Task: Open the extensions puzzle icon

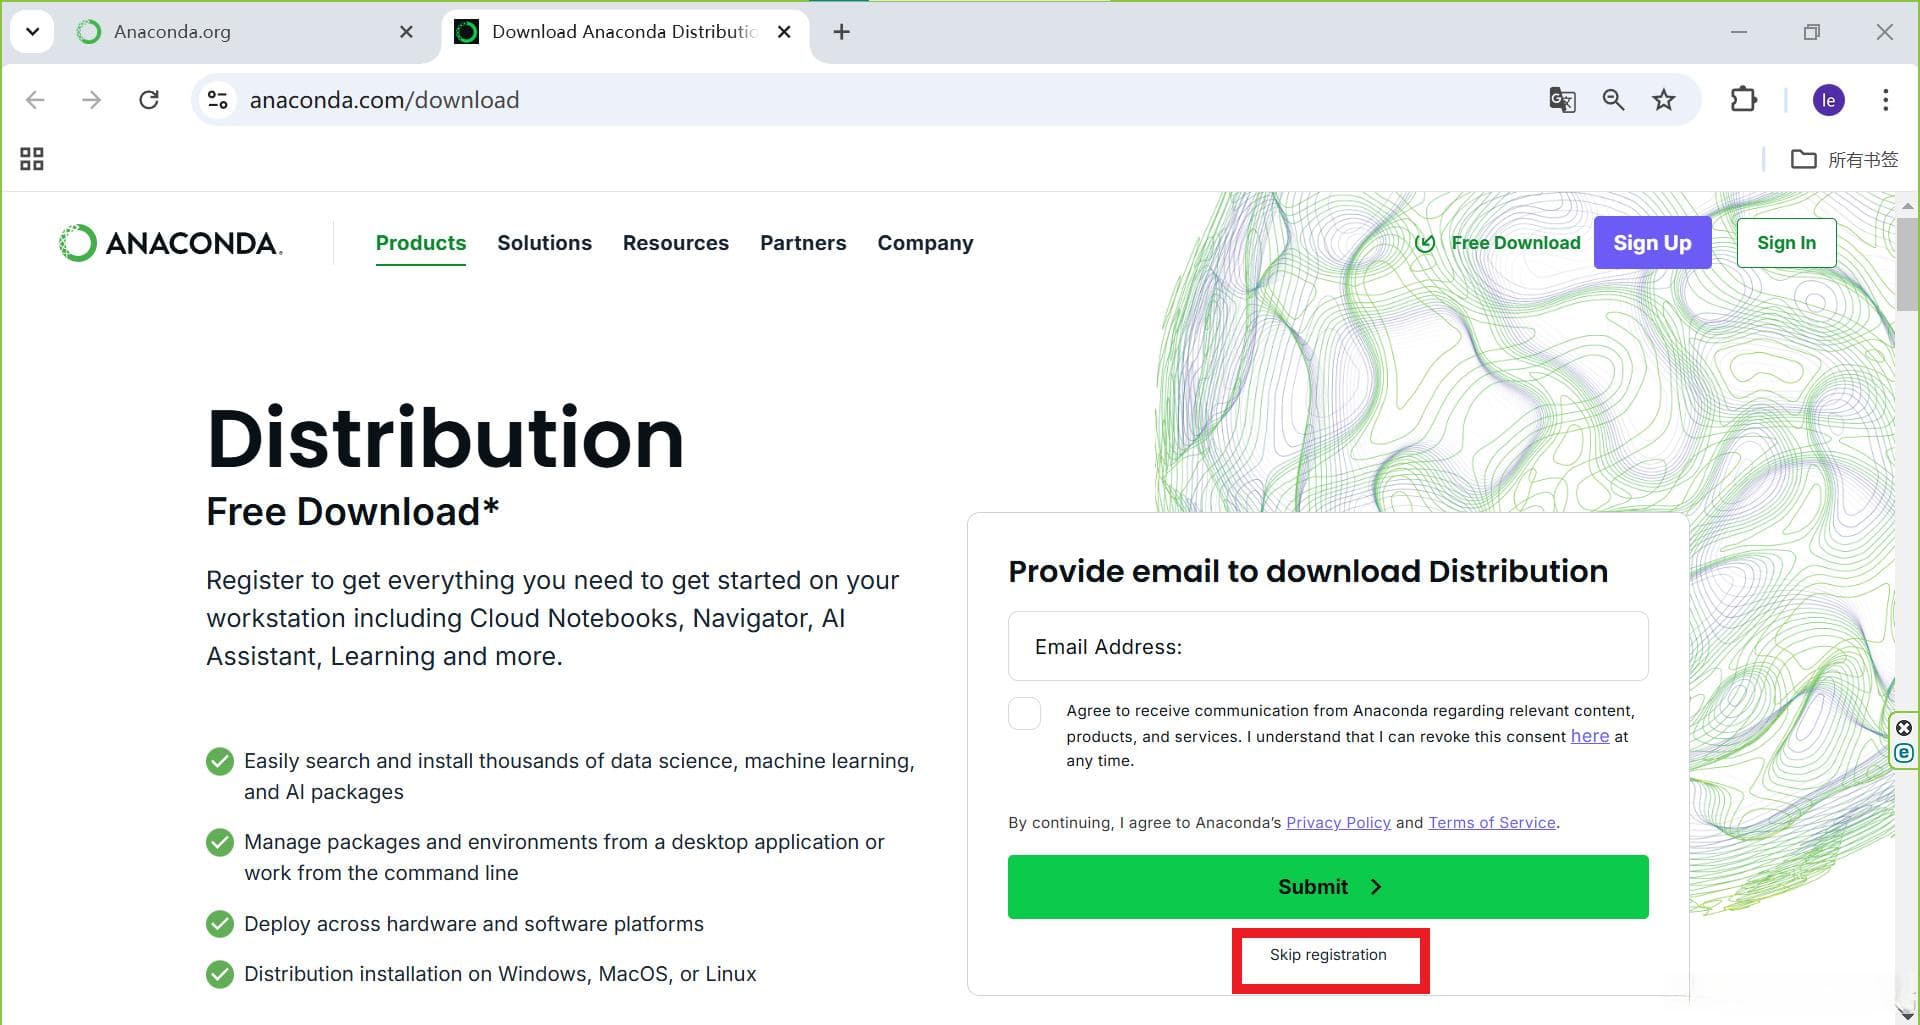Action: tap(1743, 100)
